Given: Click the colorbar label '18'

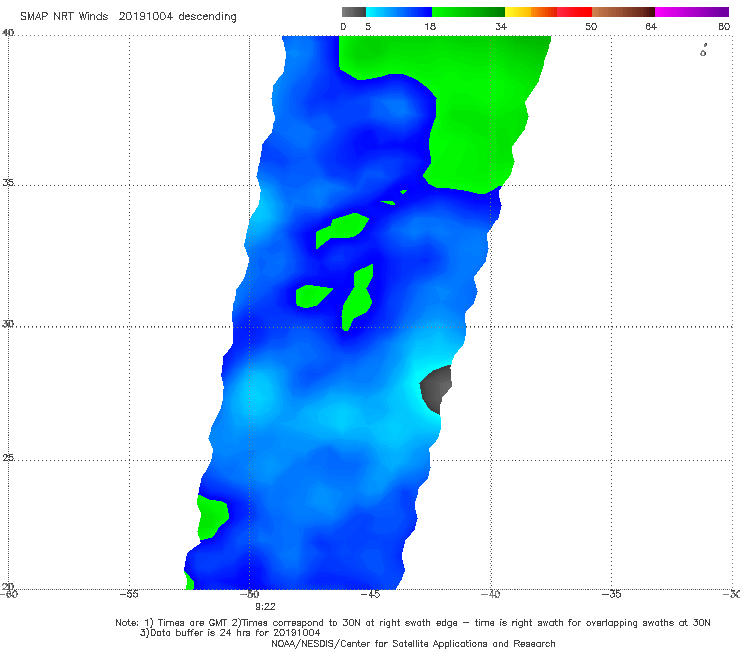Looking at the screenshot, I should tap(430, 26).
